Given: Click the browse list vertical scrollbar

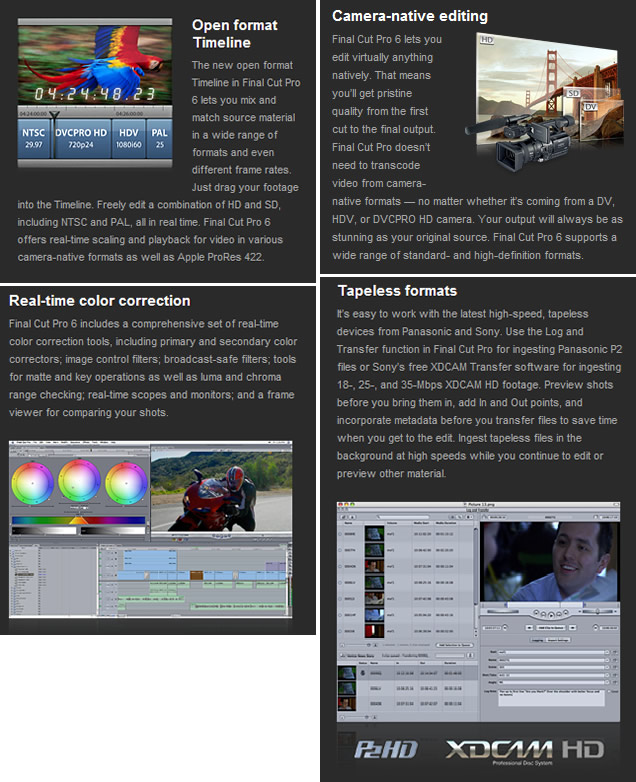Looking at the screenshot, I should pos(476,583).
